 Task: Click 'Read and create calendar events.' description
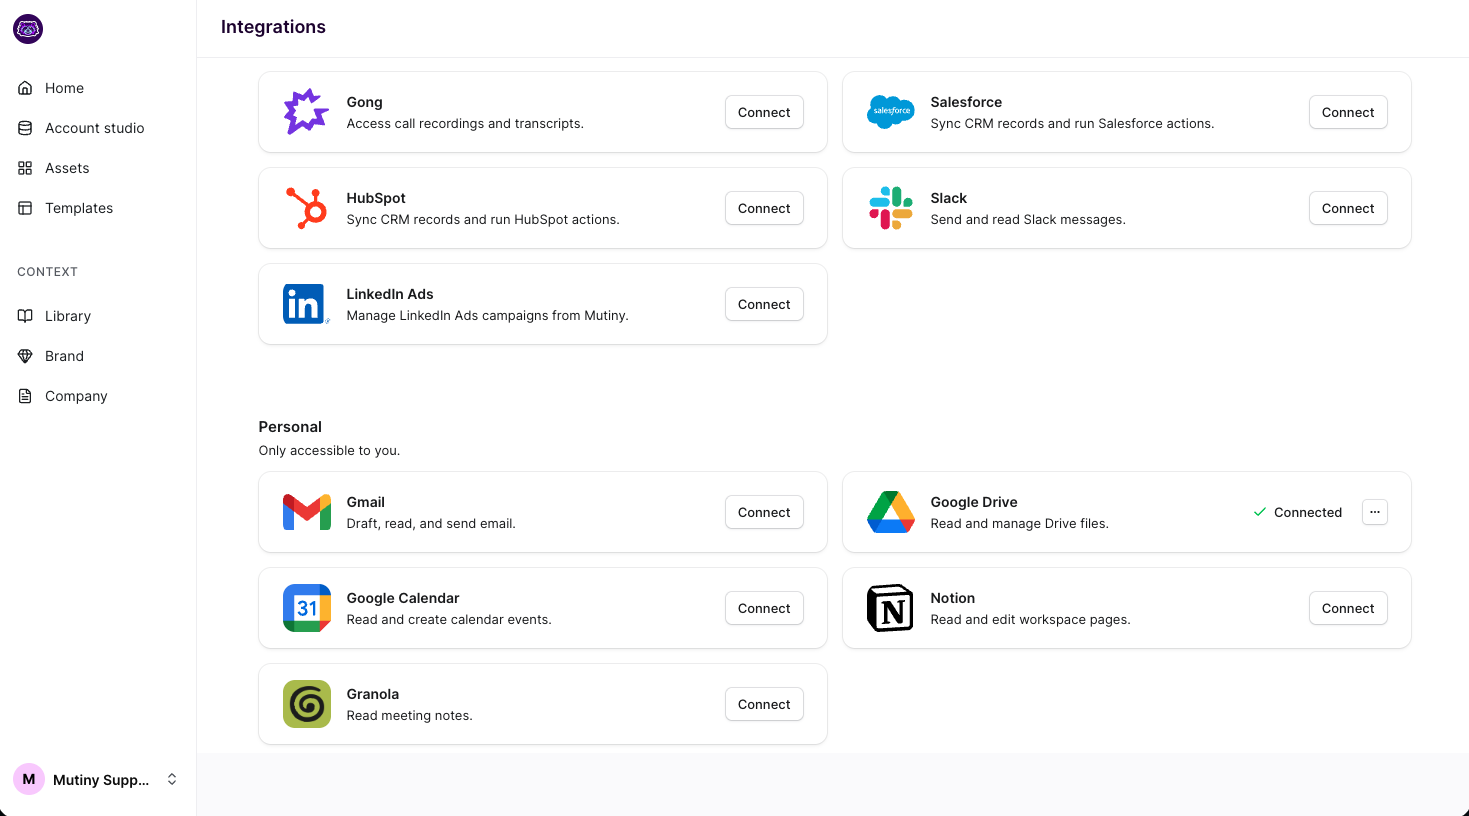point(449,620)
